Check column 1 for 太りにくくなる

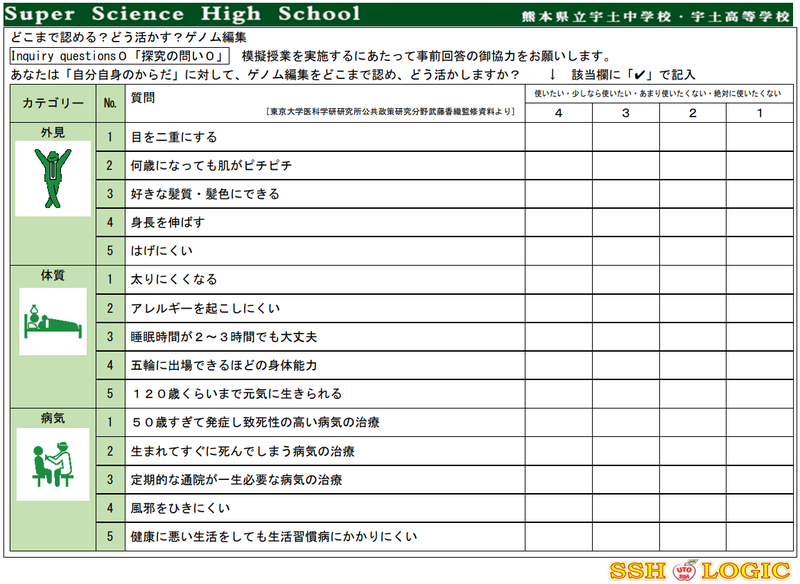pos(759,279)
